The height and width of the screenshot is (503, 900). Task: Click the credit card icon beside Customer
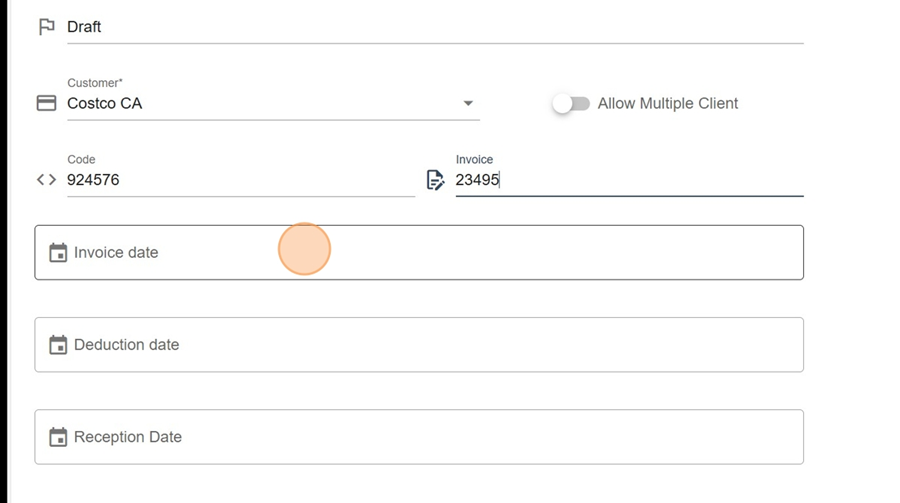point(46,103)
